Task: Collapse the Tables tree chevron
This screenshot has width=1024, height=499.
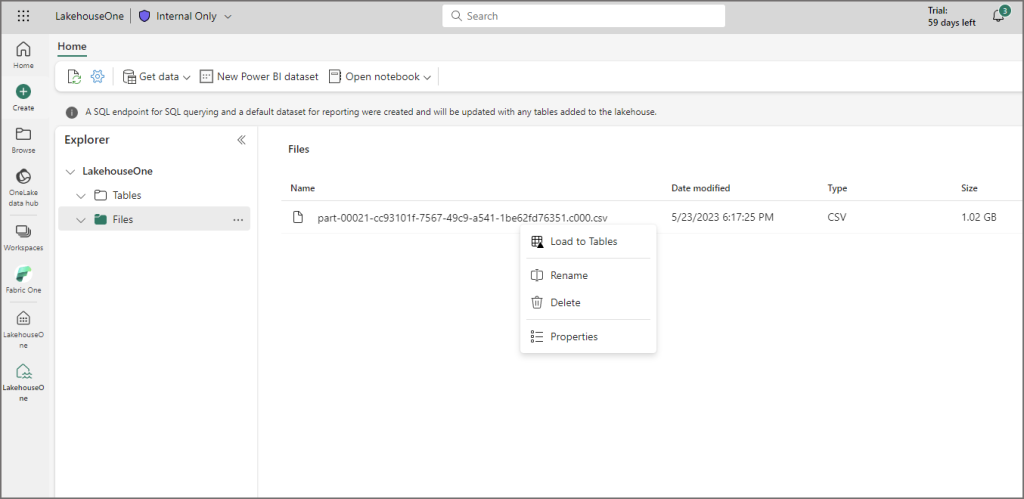Action: 81,195
